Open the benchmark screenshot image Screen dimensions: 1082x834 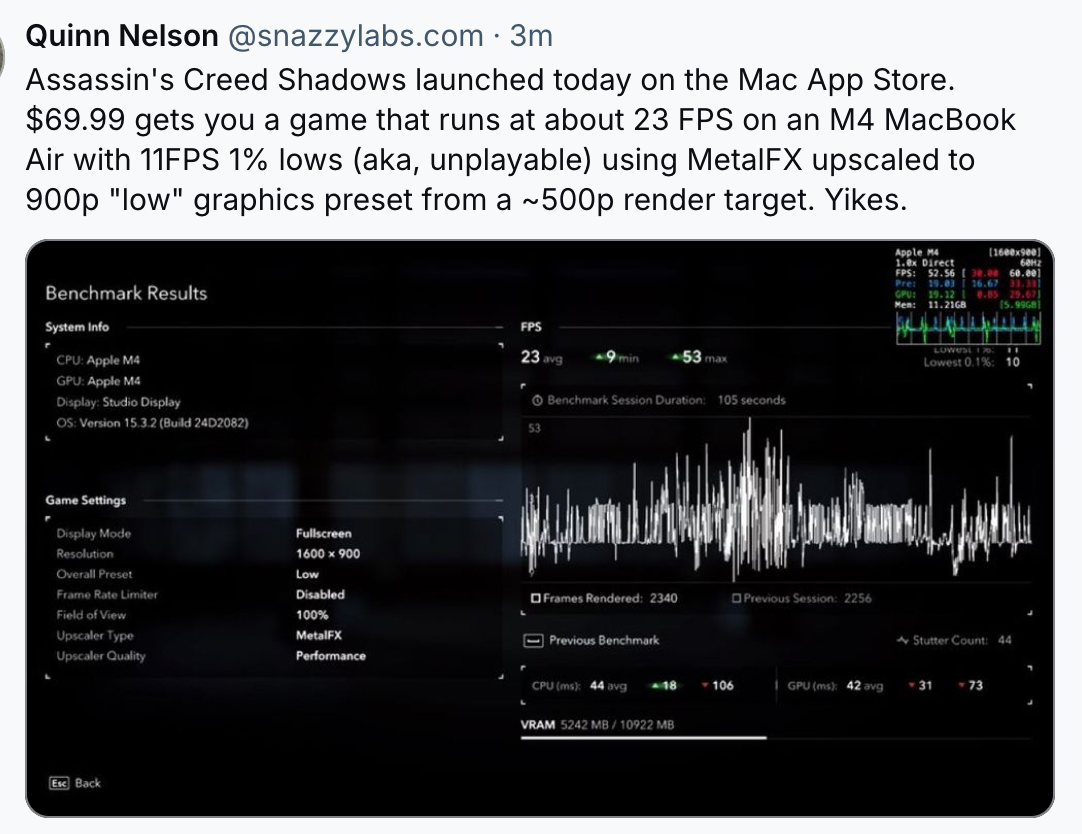[x=540, y=528]
